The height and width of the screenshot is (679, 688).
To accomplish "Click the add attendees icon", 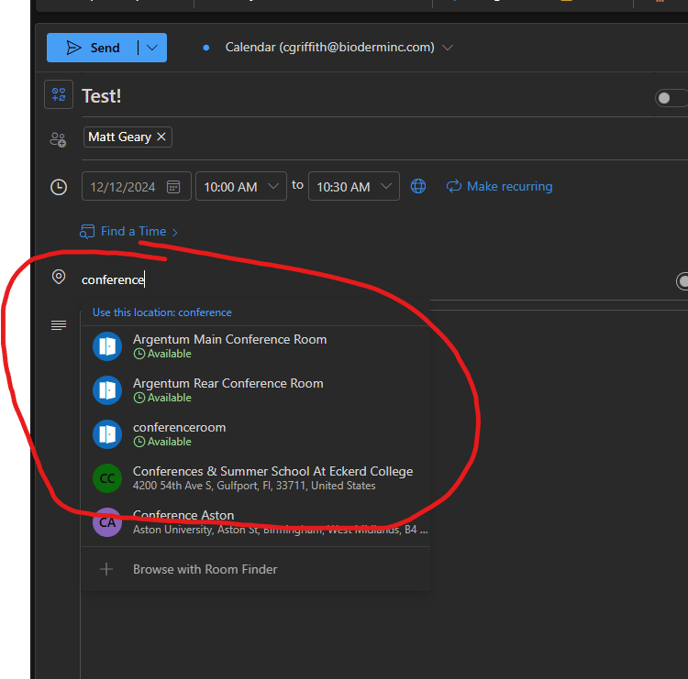I will (58, 140).
